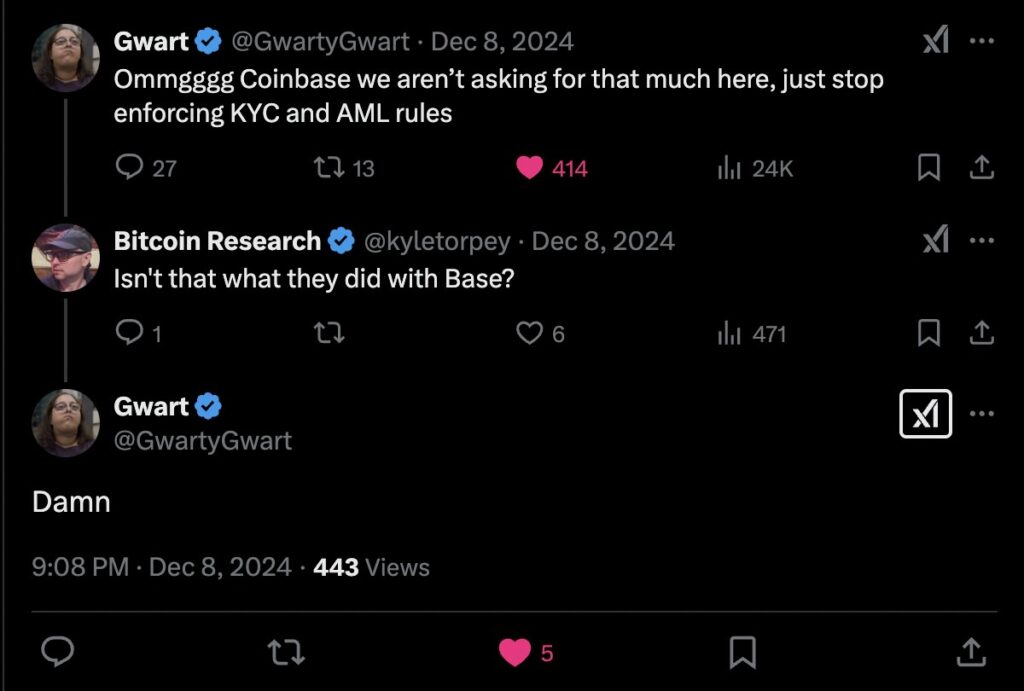1024x691 pixels.
Task: Open Bitcoin Research profile picture
Action: click(x=66, y=258)
